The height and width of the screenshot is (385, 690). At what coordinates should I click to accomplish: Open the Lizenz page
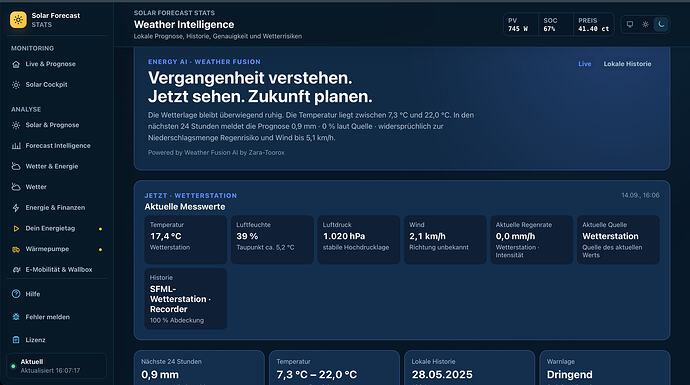[57, 340]
